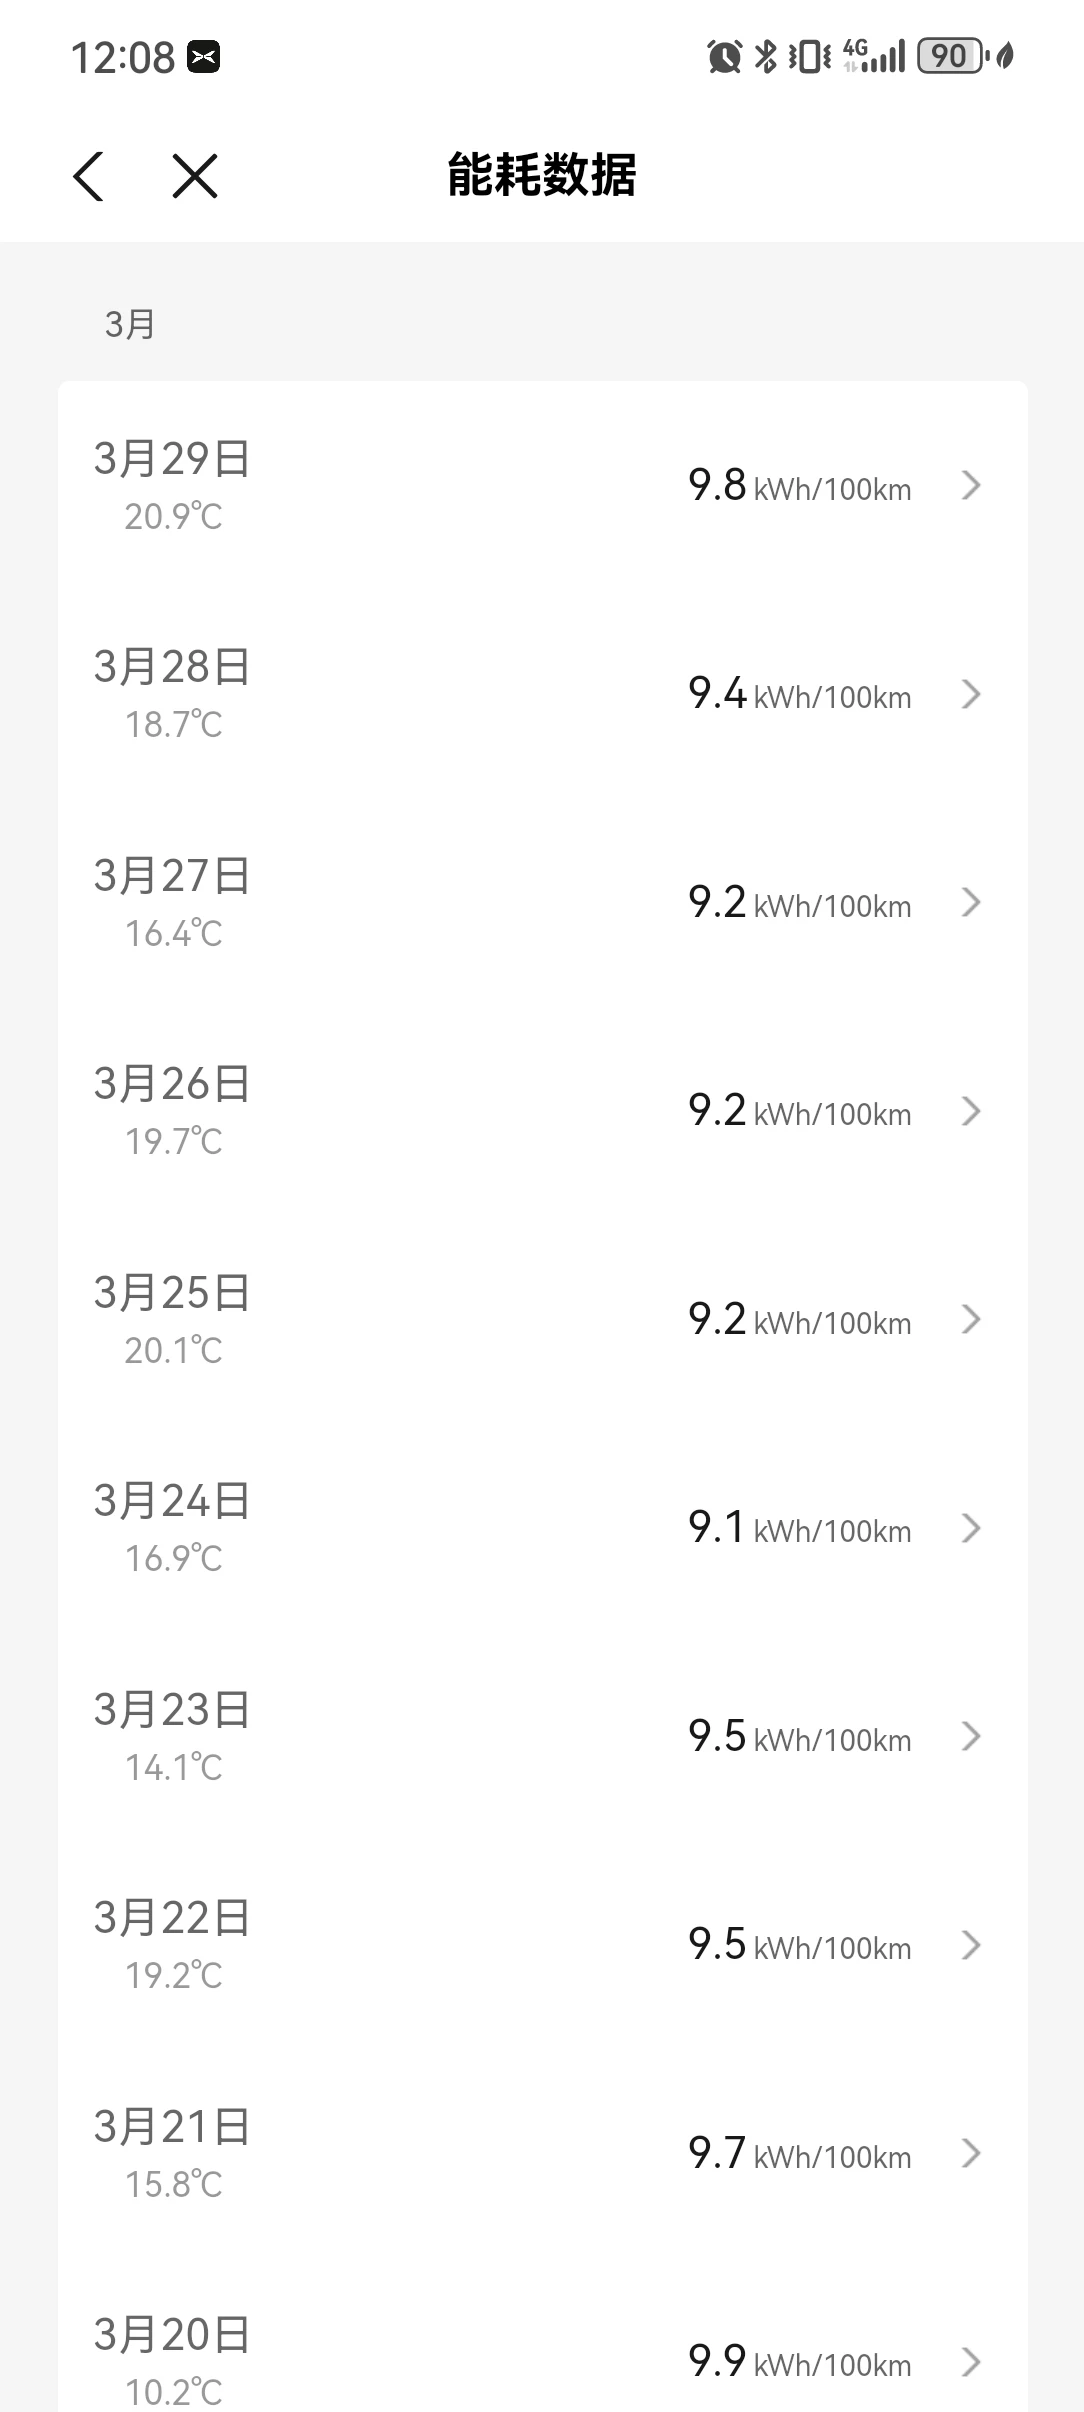Expand the 3月28日 entry chevron

coord(970,694)
